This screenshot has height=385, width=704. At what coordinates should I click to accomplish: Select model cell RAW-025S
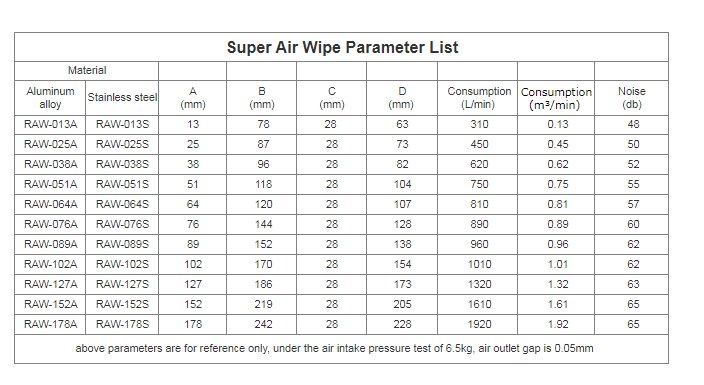click(x=122, y=144)
